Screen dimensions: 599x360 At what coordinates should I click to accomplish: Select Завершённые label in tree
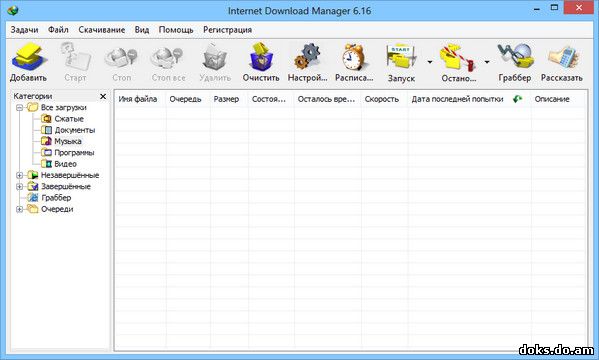[x=66, y=186]
